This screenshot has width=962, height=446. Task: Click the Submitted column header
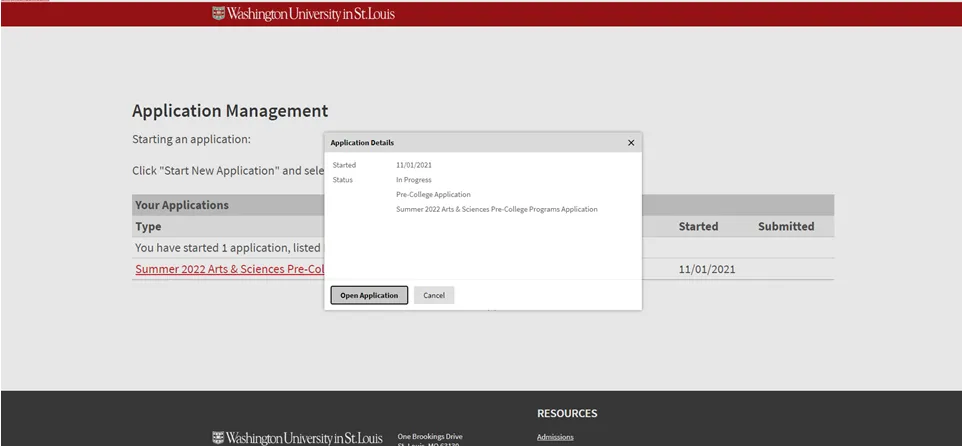click(x=785, y=226)
